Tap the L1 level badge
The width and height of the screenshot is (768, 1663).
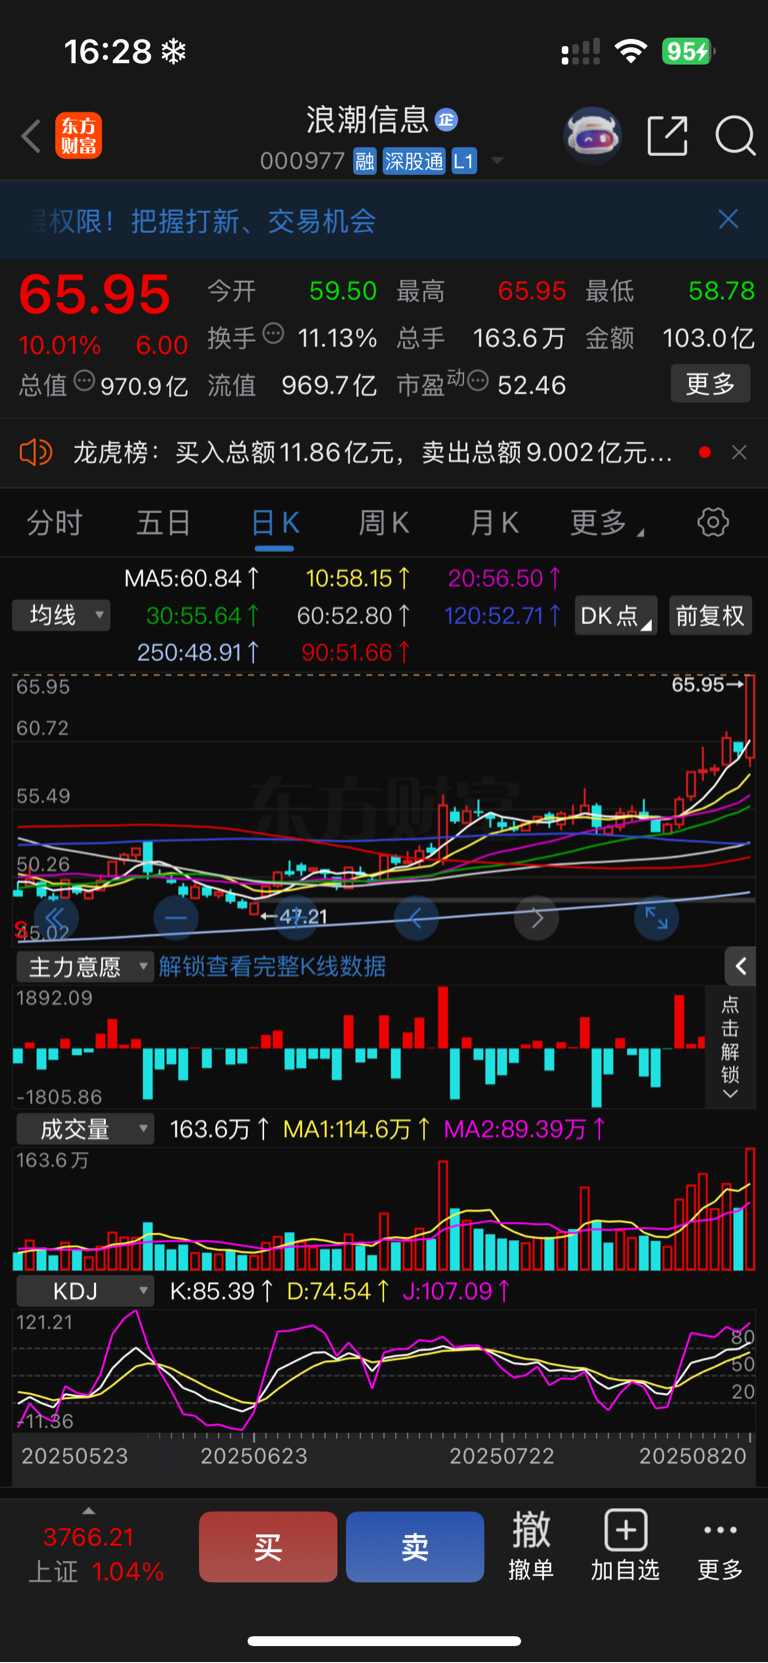(463, 161)
